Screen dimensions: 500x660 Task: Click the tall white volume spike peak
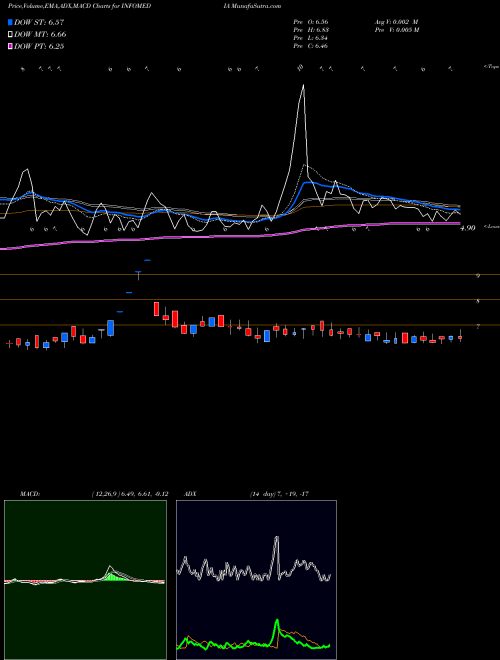coord(303,86)
